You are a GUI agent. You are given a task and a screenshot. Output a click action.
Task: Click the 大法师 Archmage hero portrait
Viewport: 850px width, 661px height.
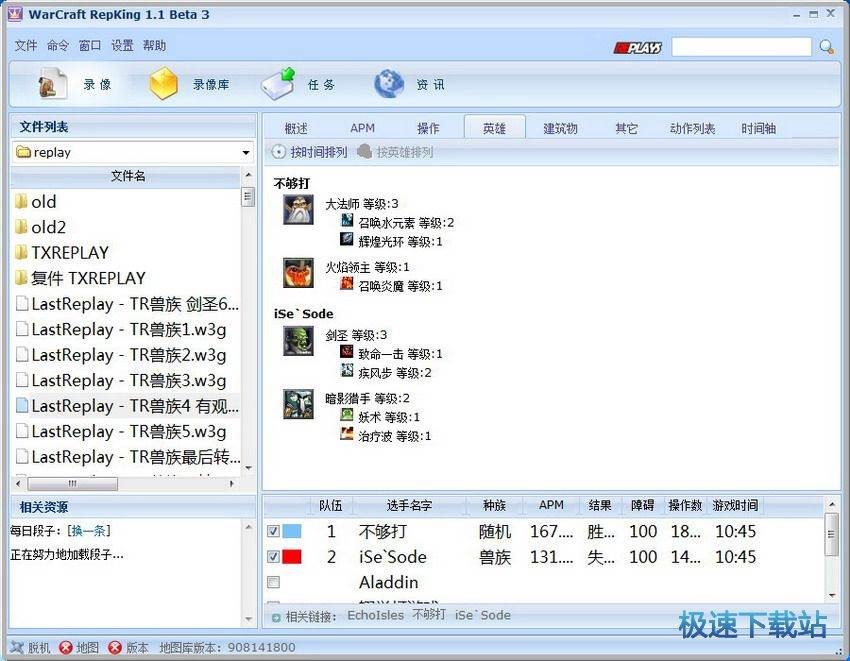coord(298,210)
